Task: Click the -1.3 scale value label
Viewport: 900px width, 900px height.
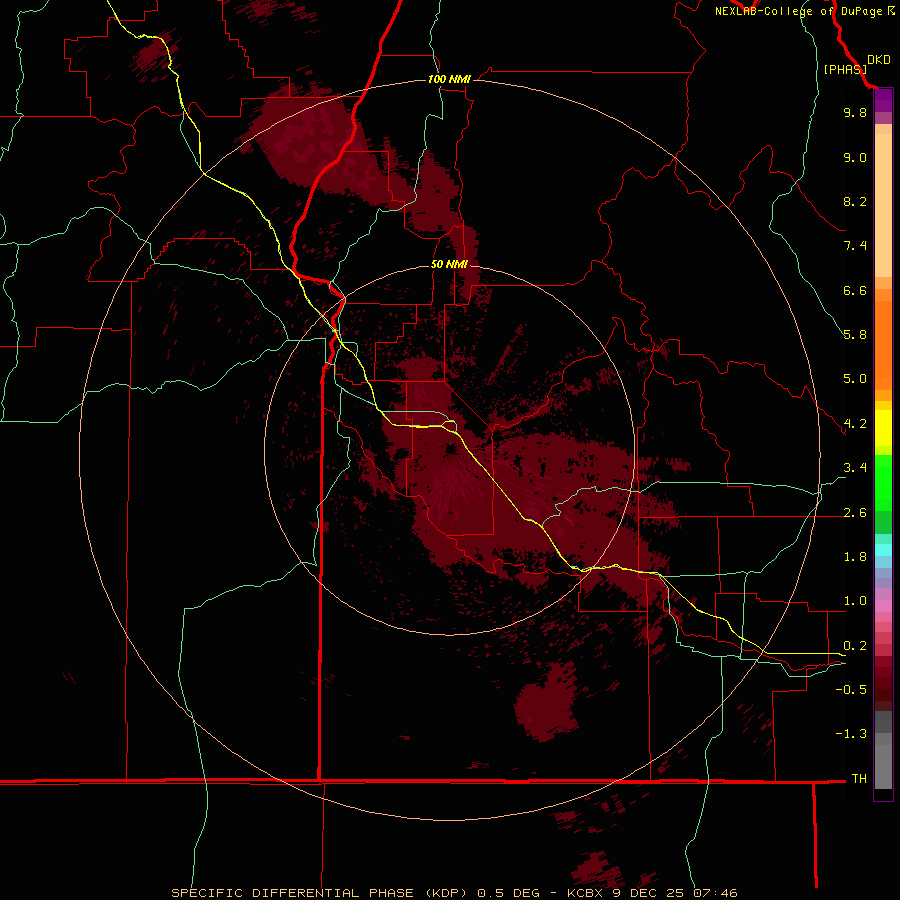Action: coord(851,734)
